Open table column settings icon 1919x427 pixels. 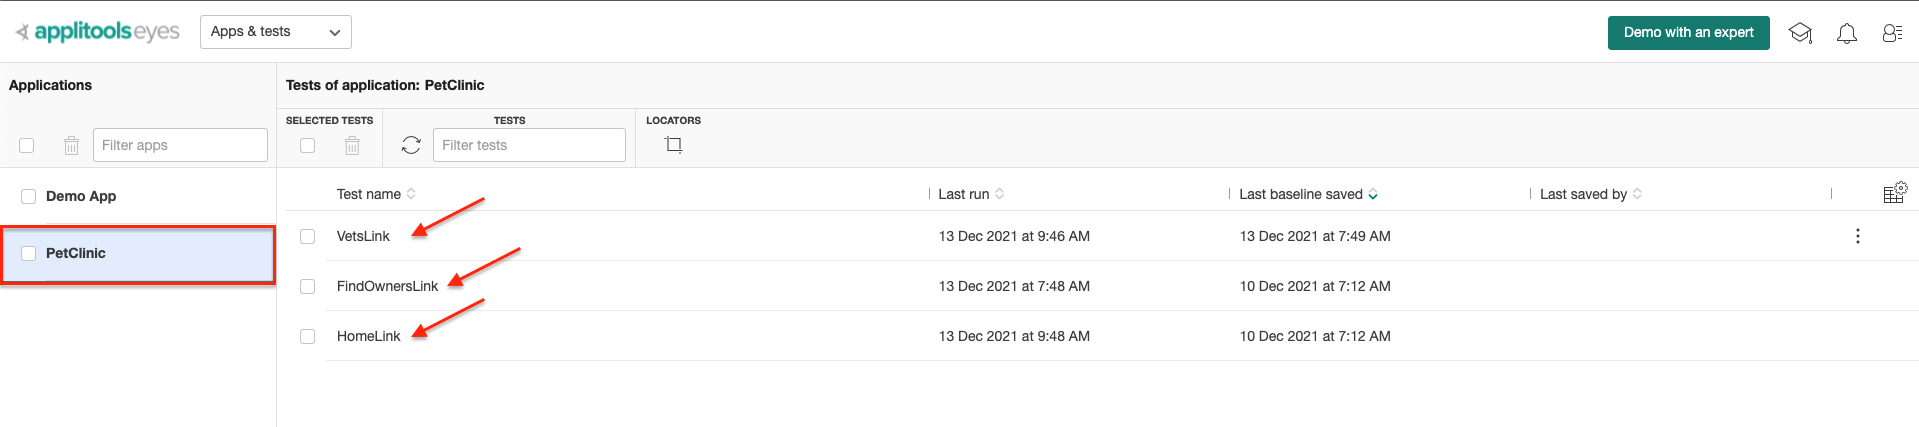coord(1895,193)
